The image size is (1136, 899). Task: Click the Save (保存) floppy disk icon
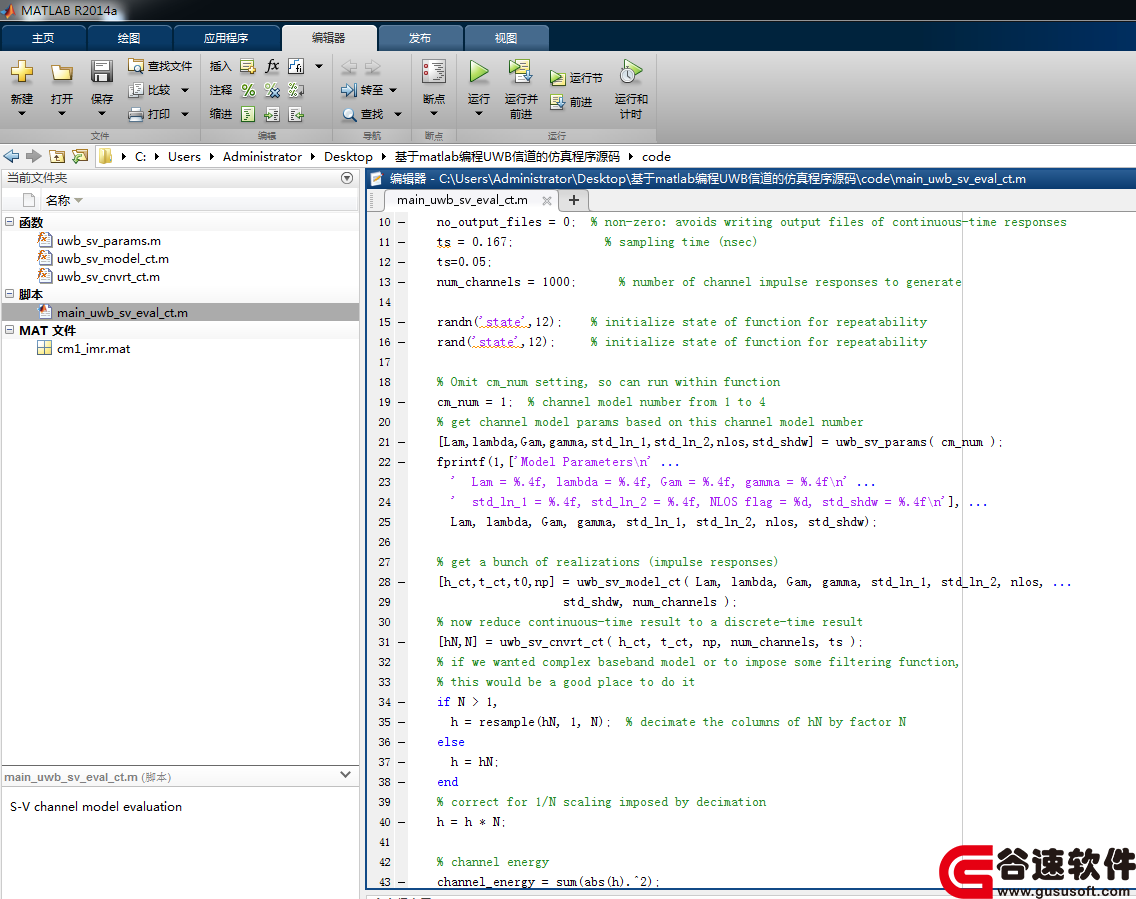pyautogui.click(x=101, y=72)
